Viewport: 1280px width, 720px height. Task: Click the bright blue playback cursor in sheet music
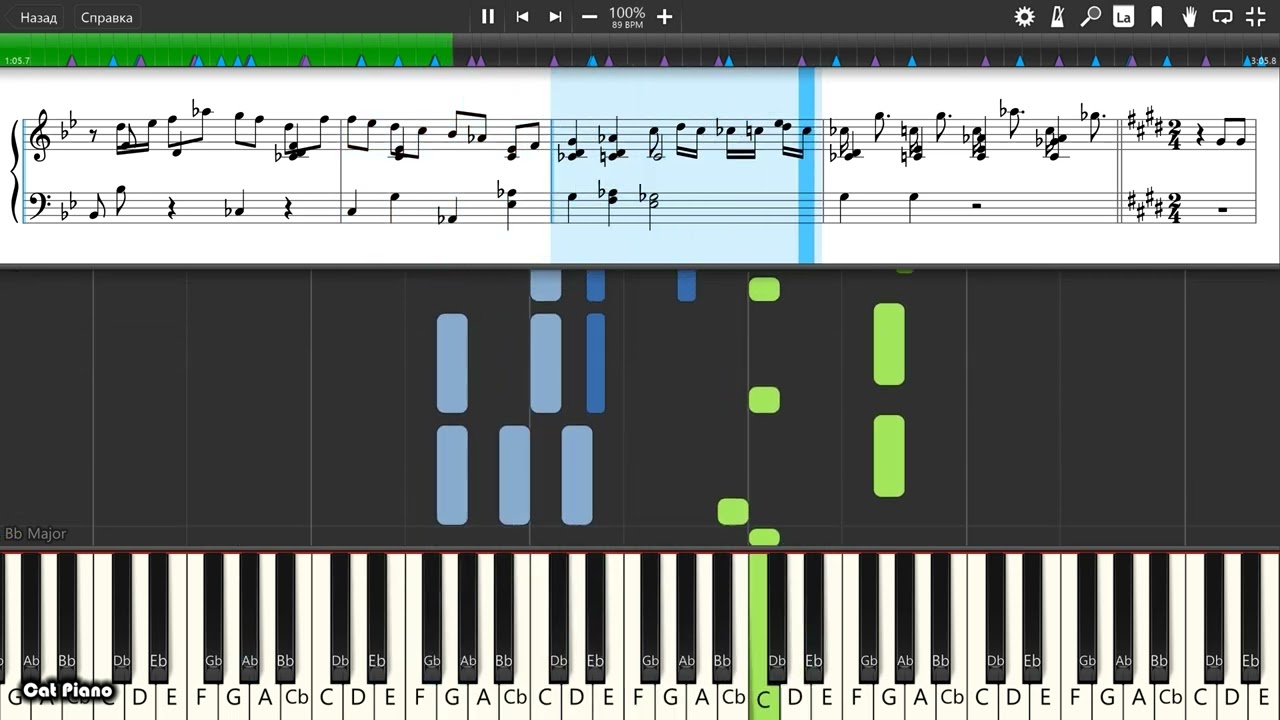click(x=806, y=165)
